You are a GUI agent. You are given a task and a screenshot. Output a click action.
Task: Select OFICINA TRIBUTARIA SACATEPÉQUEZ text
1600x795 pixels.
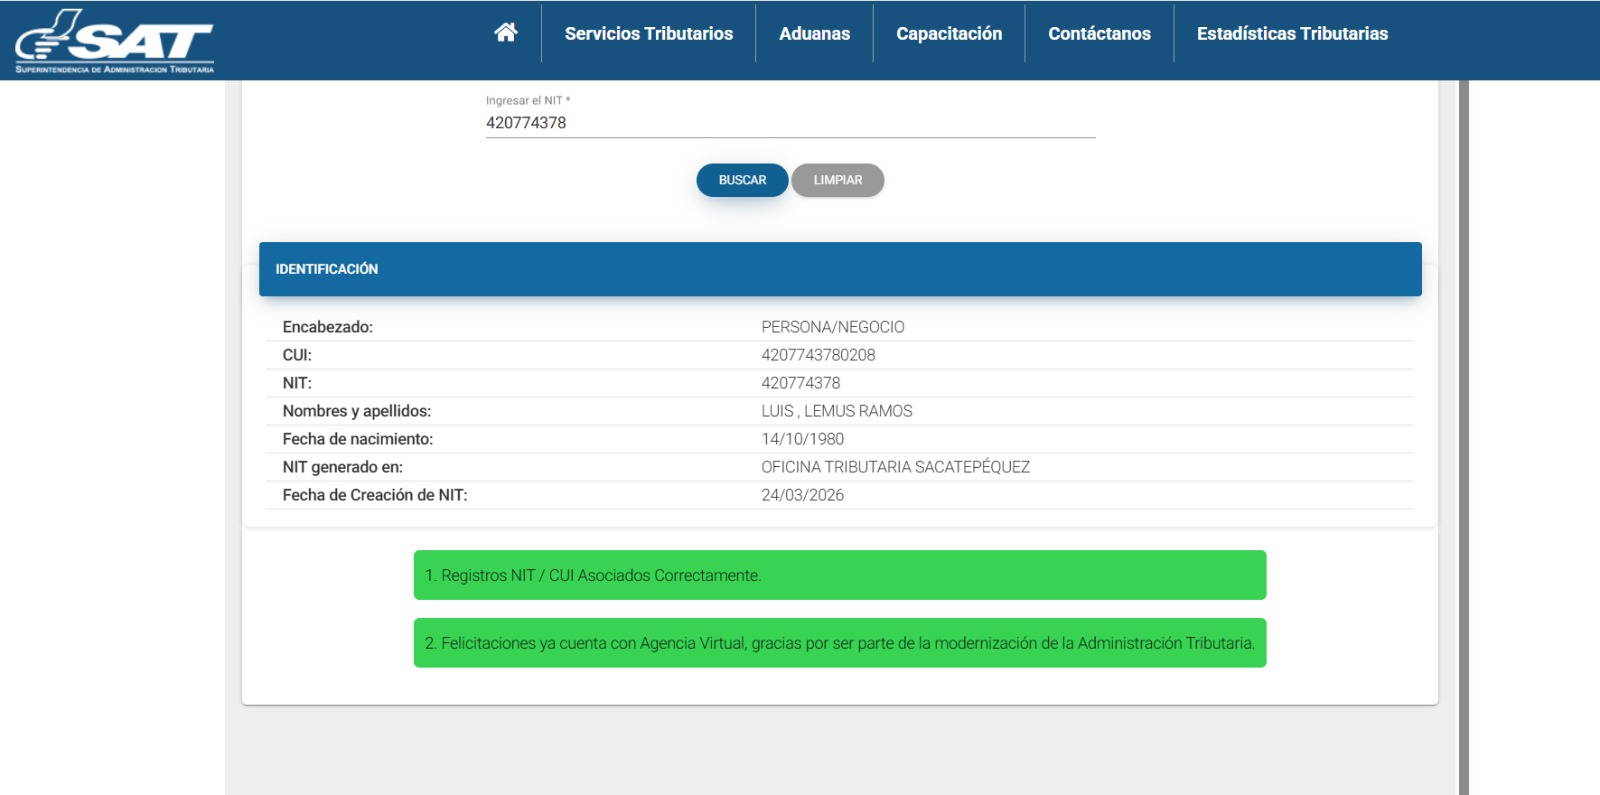coord(896,467)
